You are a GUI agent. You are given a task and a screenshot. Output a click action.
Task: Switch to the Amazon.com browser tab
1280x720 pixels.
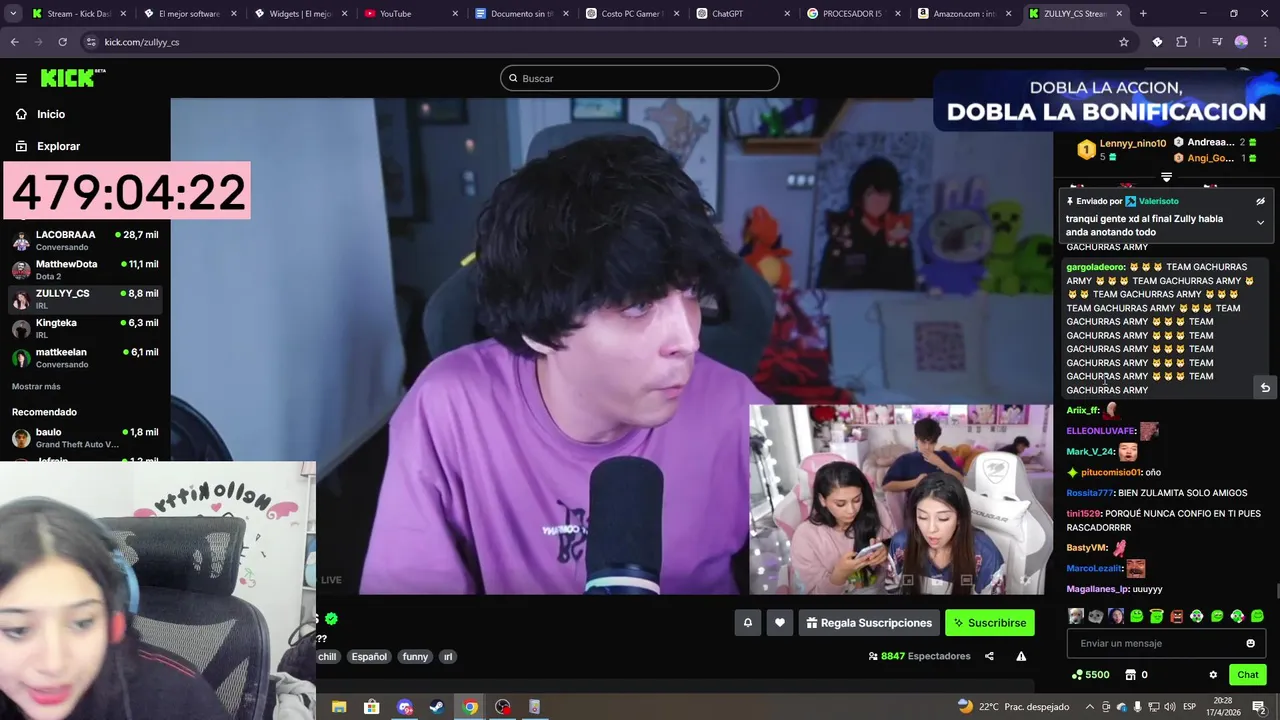(x=963, y=14)
